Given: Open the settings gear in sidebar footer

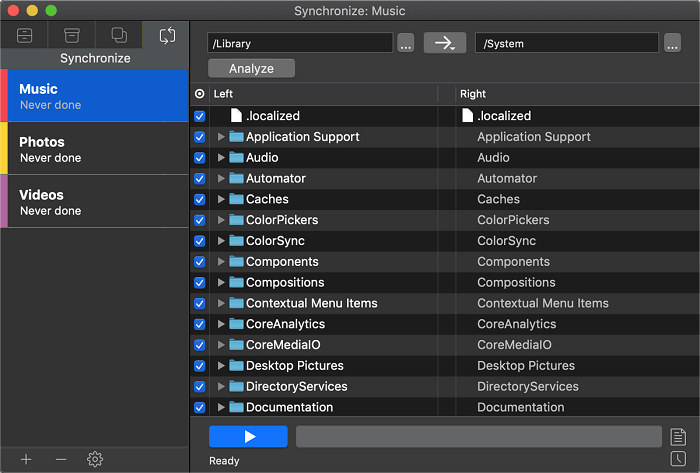Looking at the screenshot, I should point(95,459).
